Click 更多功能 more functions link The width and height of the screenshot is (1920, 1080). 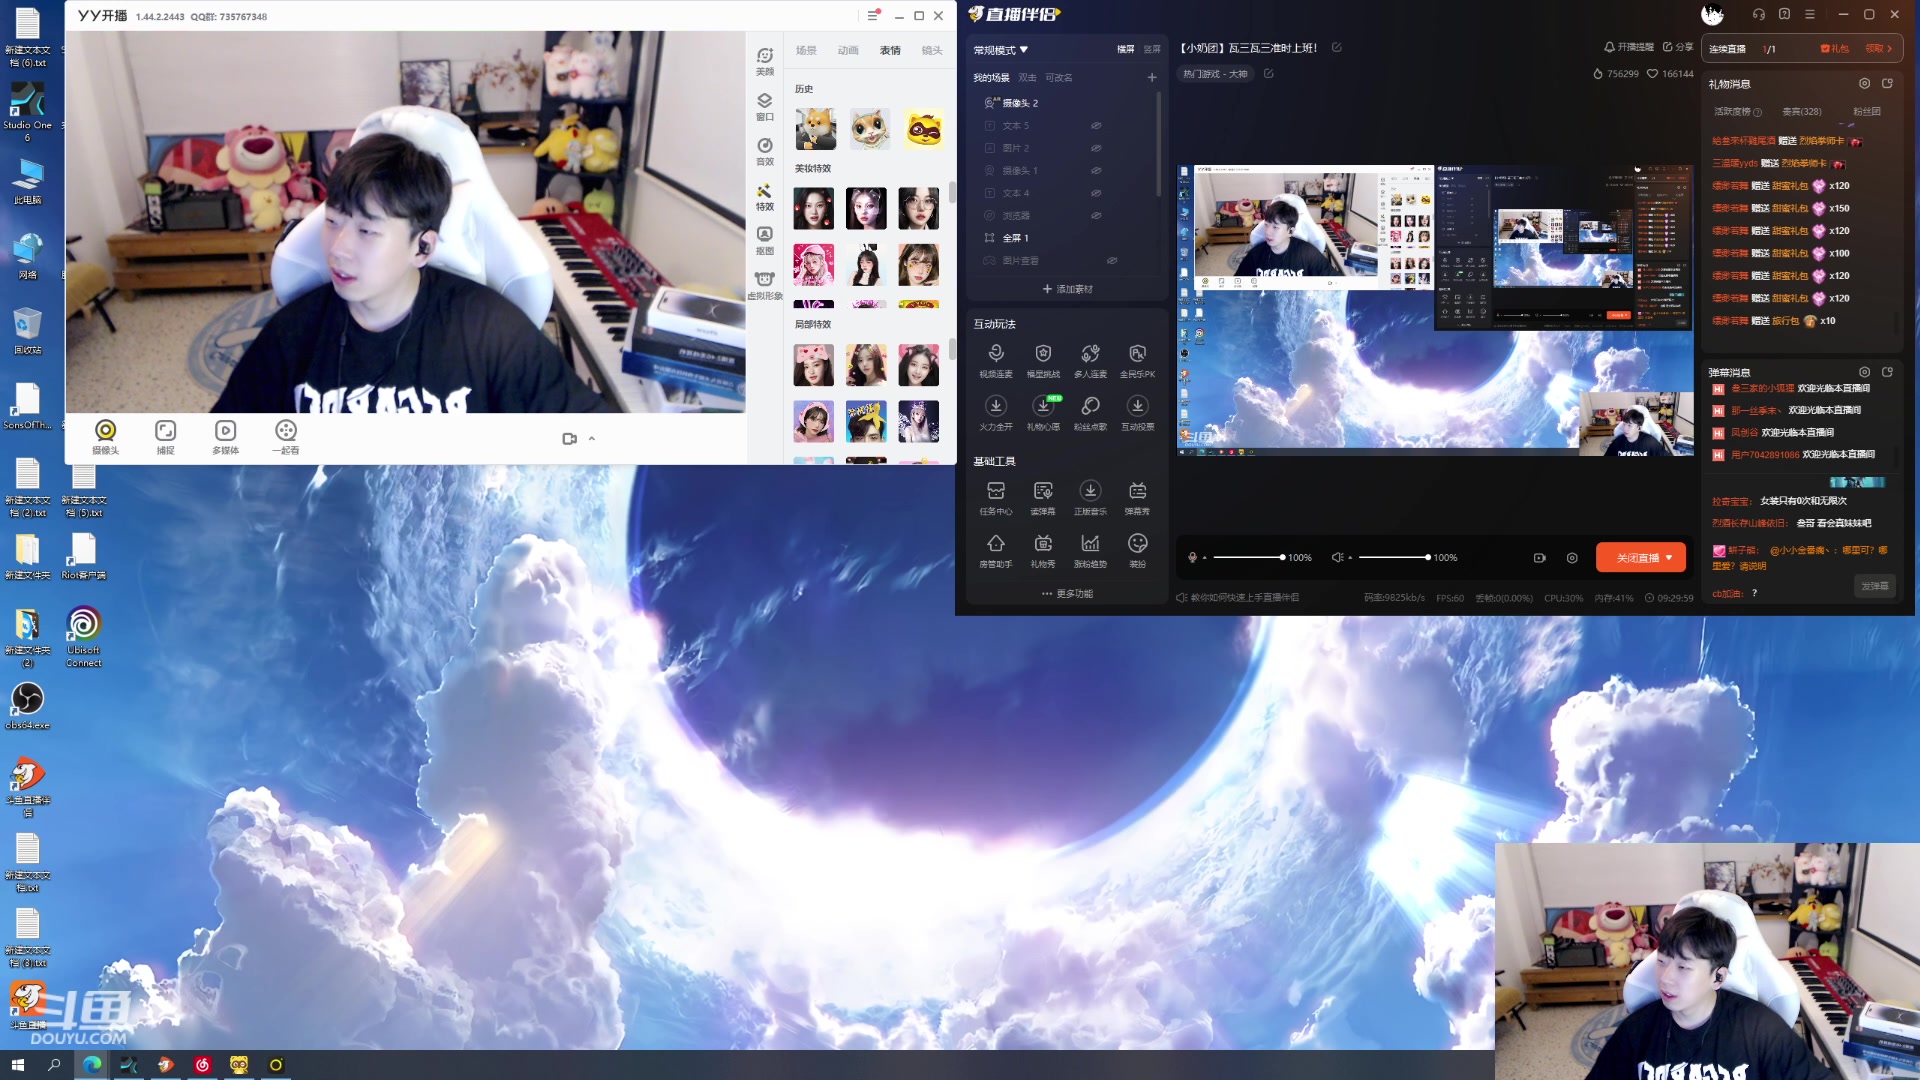click(1067, 594)
